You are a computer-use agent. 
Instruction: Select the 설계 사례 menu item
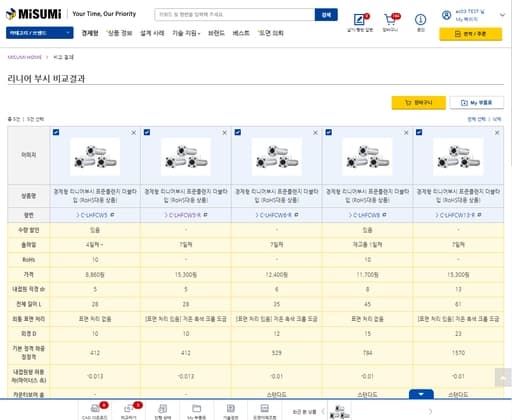point(152,33)
